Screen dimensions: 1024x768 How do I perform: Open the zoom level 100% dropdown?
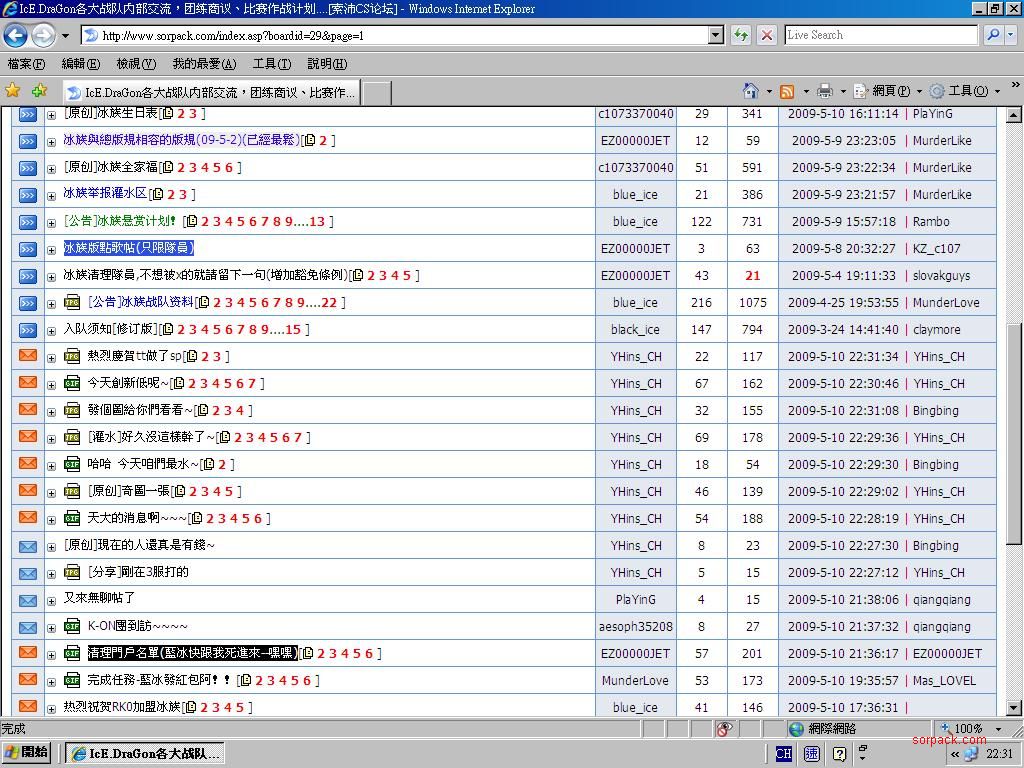click(x=996, y=729)
